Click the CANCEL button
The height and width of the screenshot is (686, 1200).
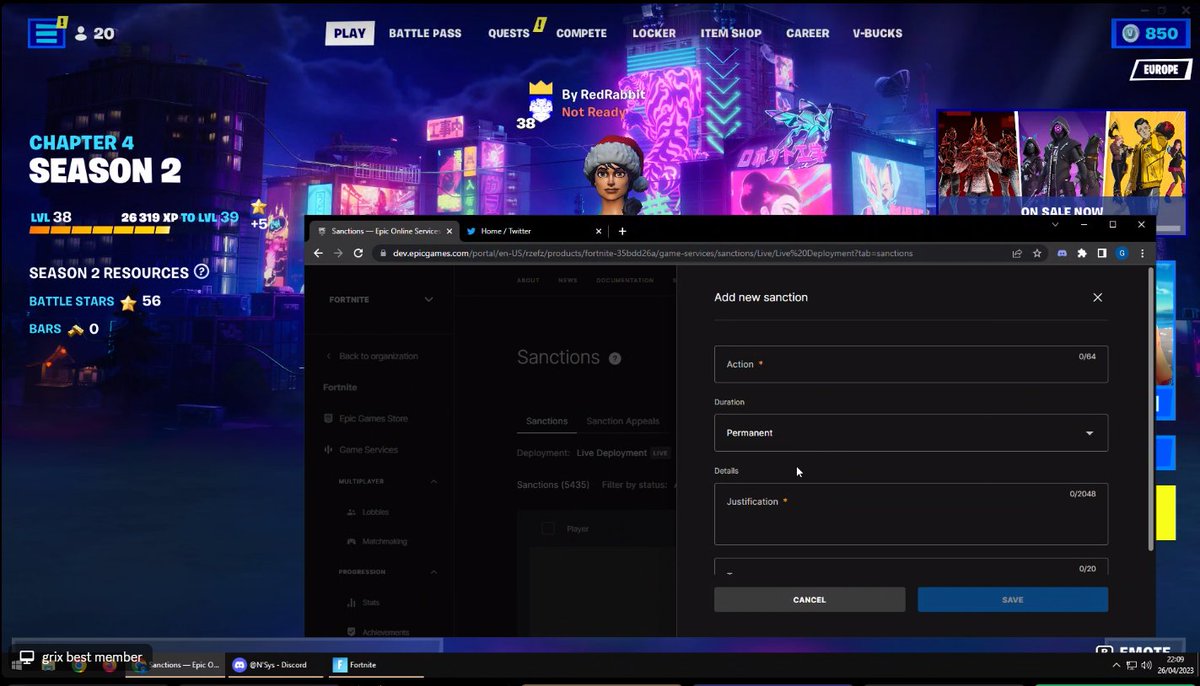point(809,599)
